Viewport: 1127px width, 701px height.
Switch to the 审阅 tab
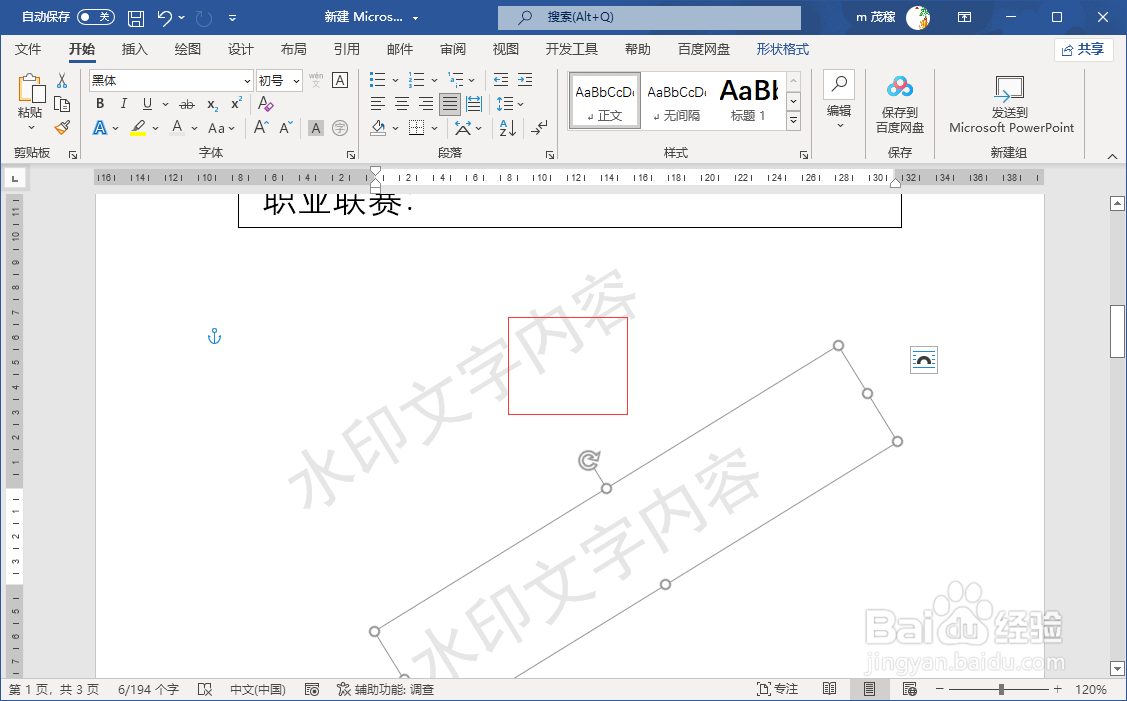click(x=453, y=49)
